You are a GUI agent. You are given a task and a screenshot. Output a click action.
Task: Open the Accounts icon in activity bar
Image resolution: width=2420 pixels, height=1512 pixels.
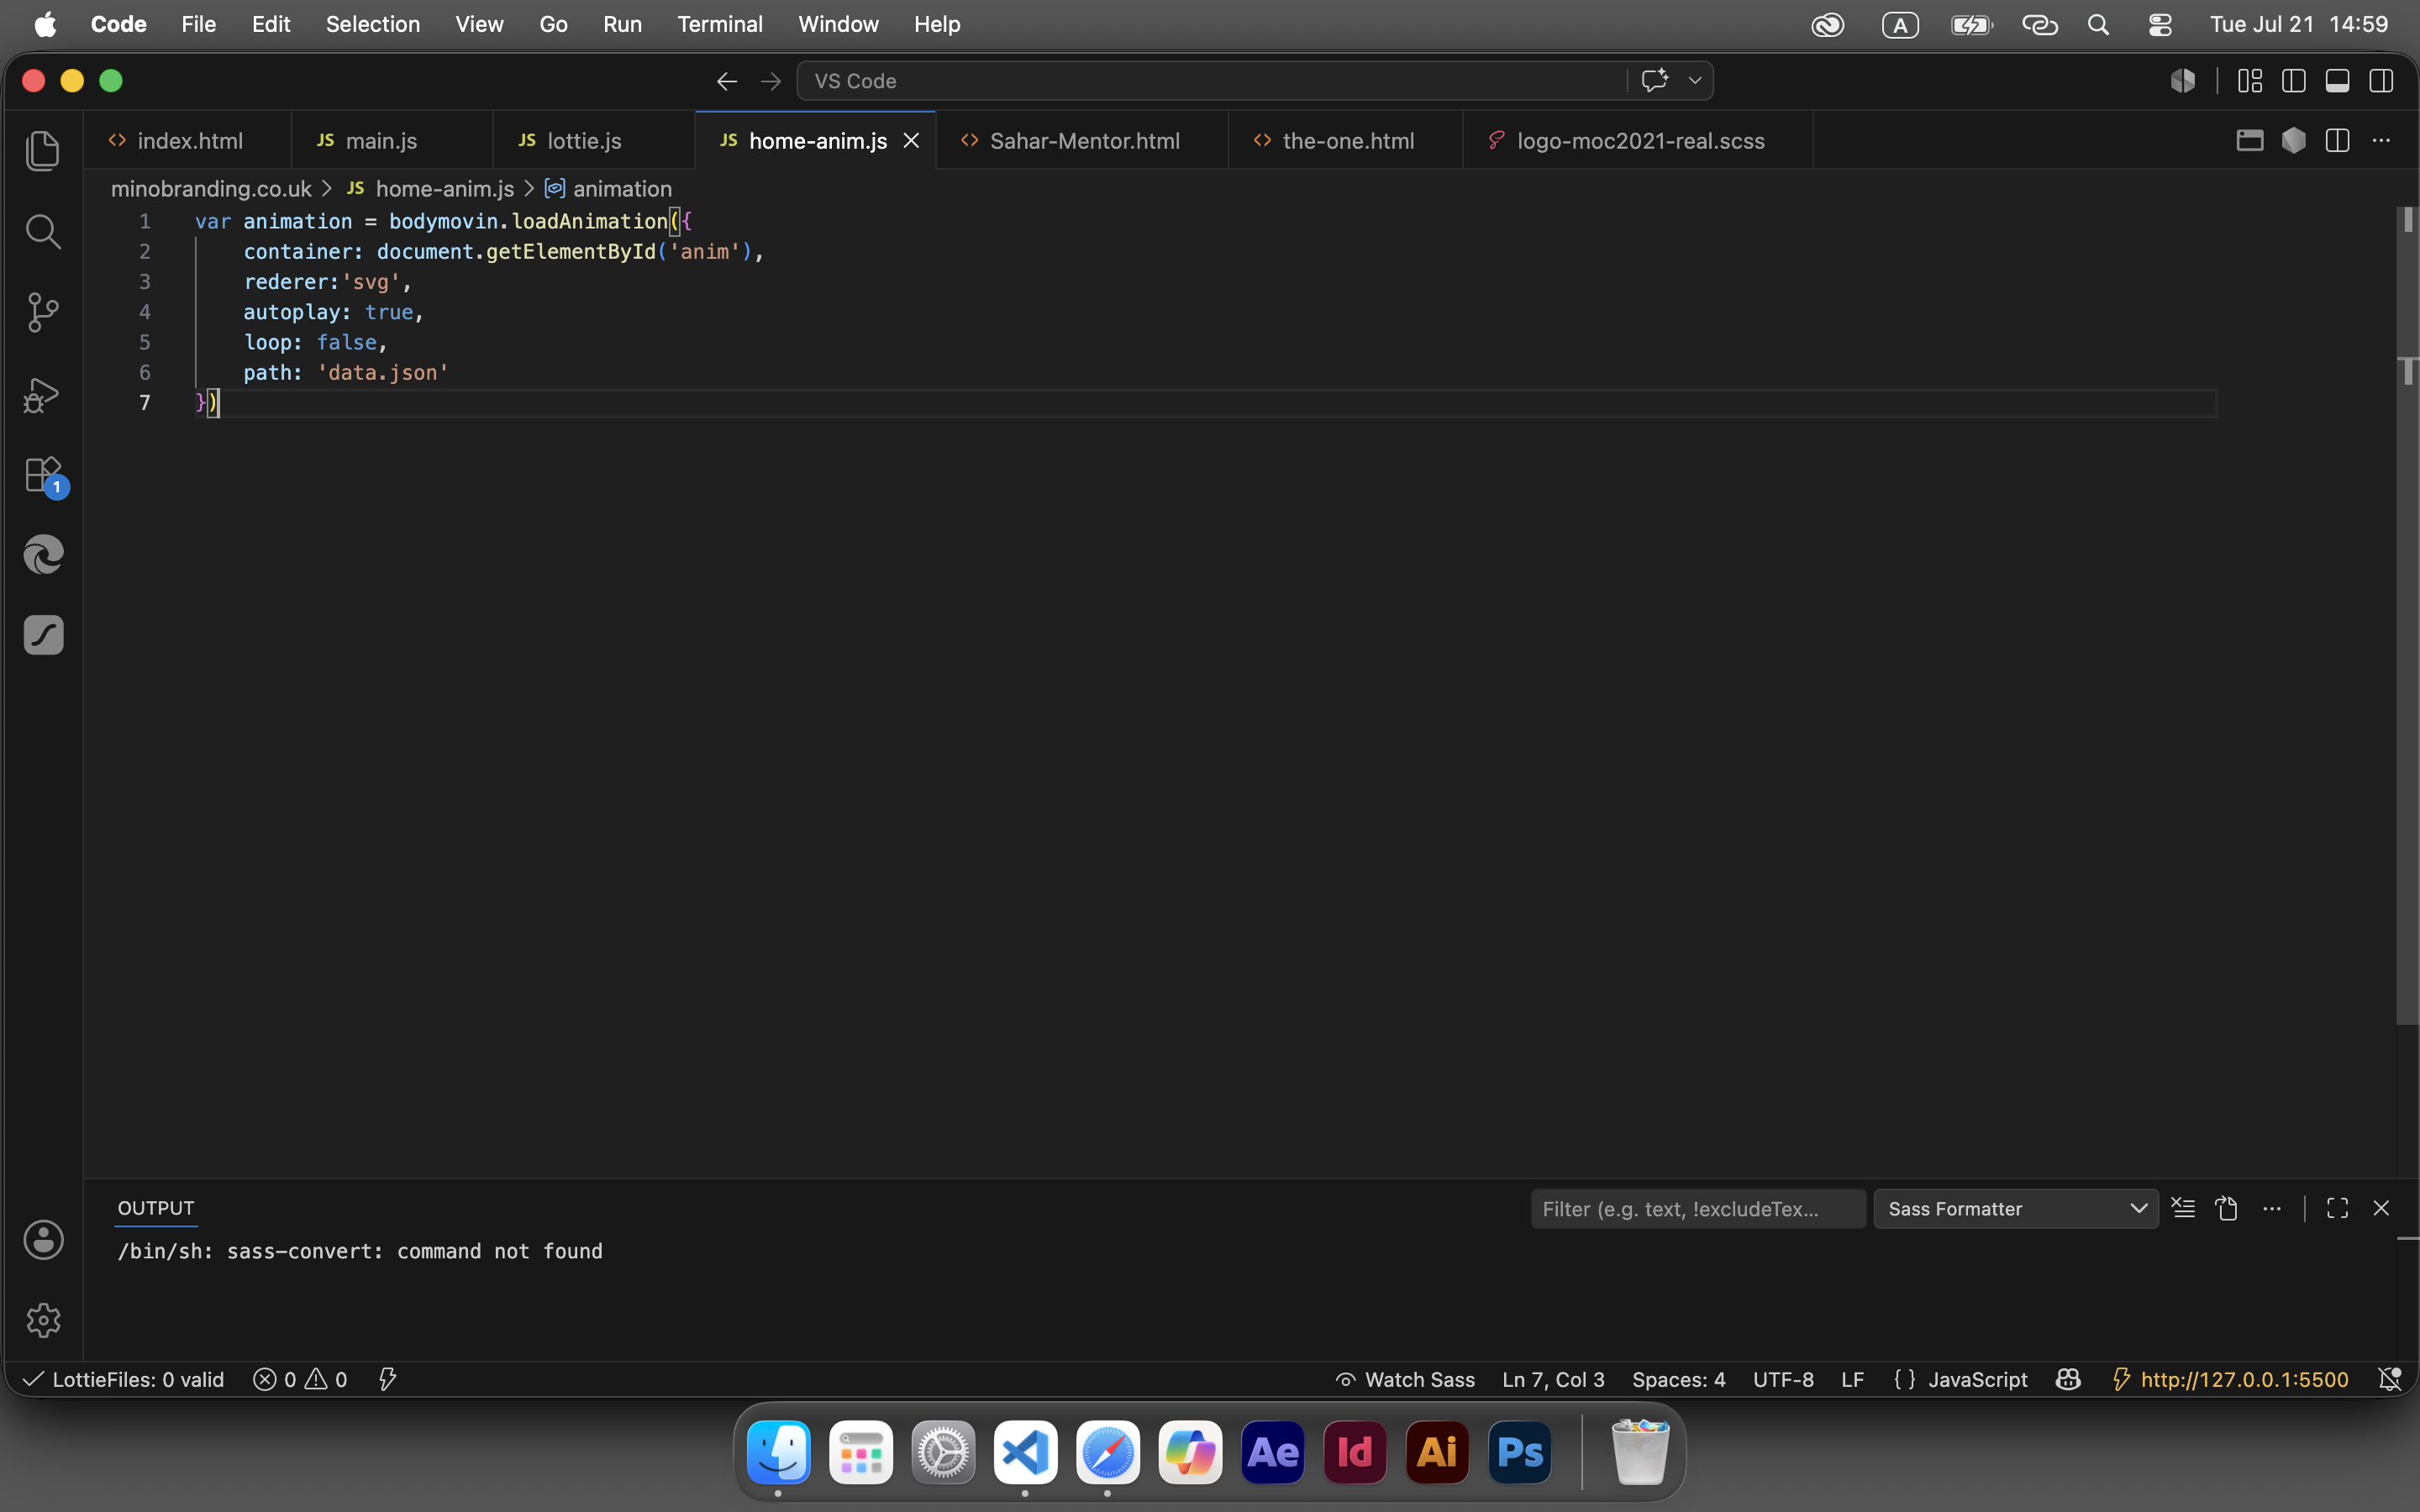(43, 1240)
